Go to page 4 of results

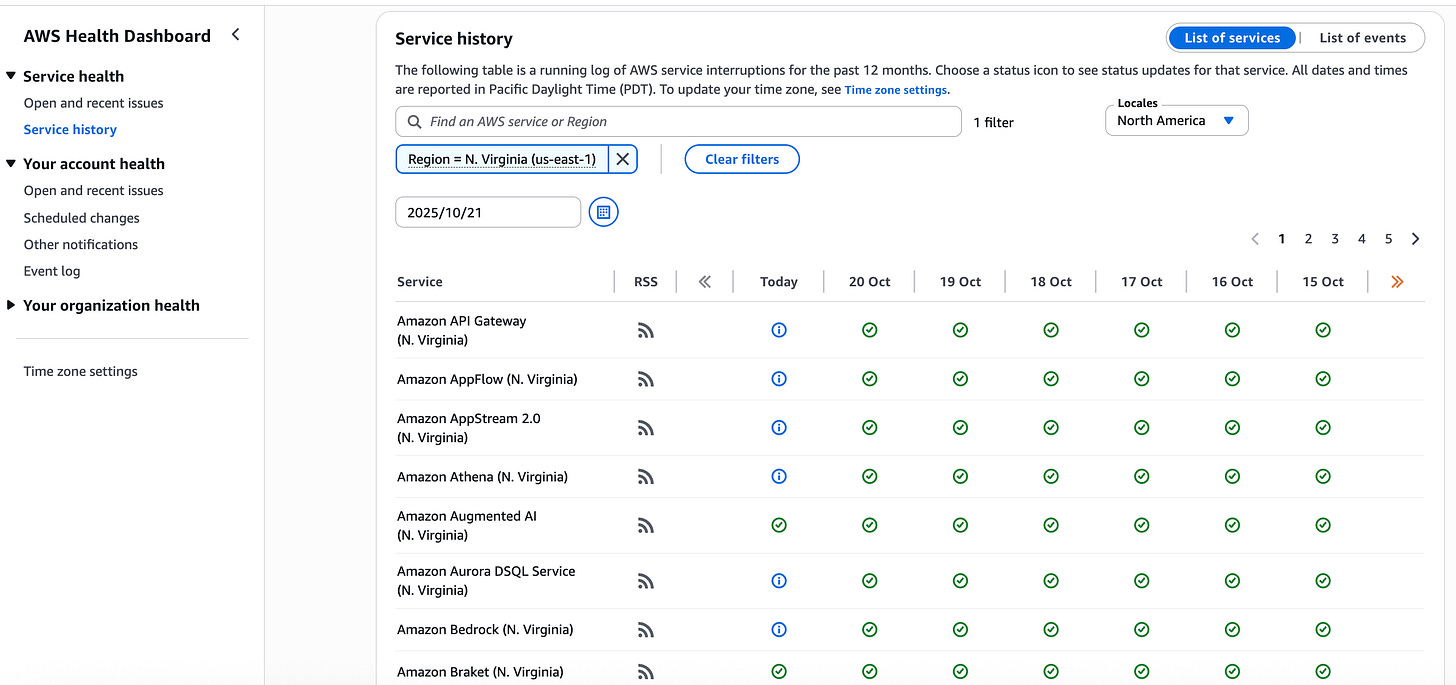pos(1362,239)
